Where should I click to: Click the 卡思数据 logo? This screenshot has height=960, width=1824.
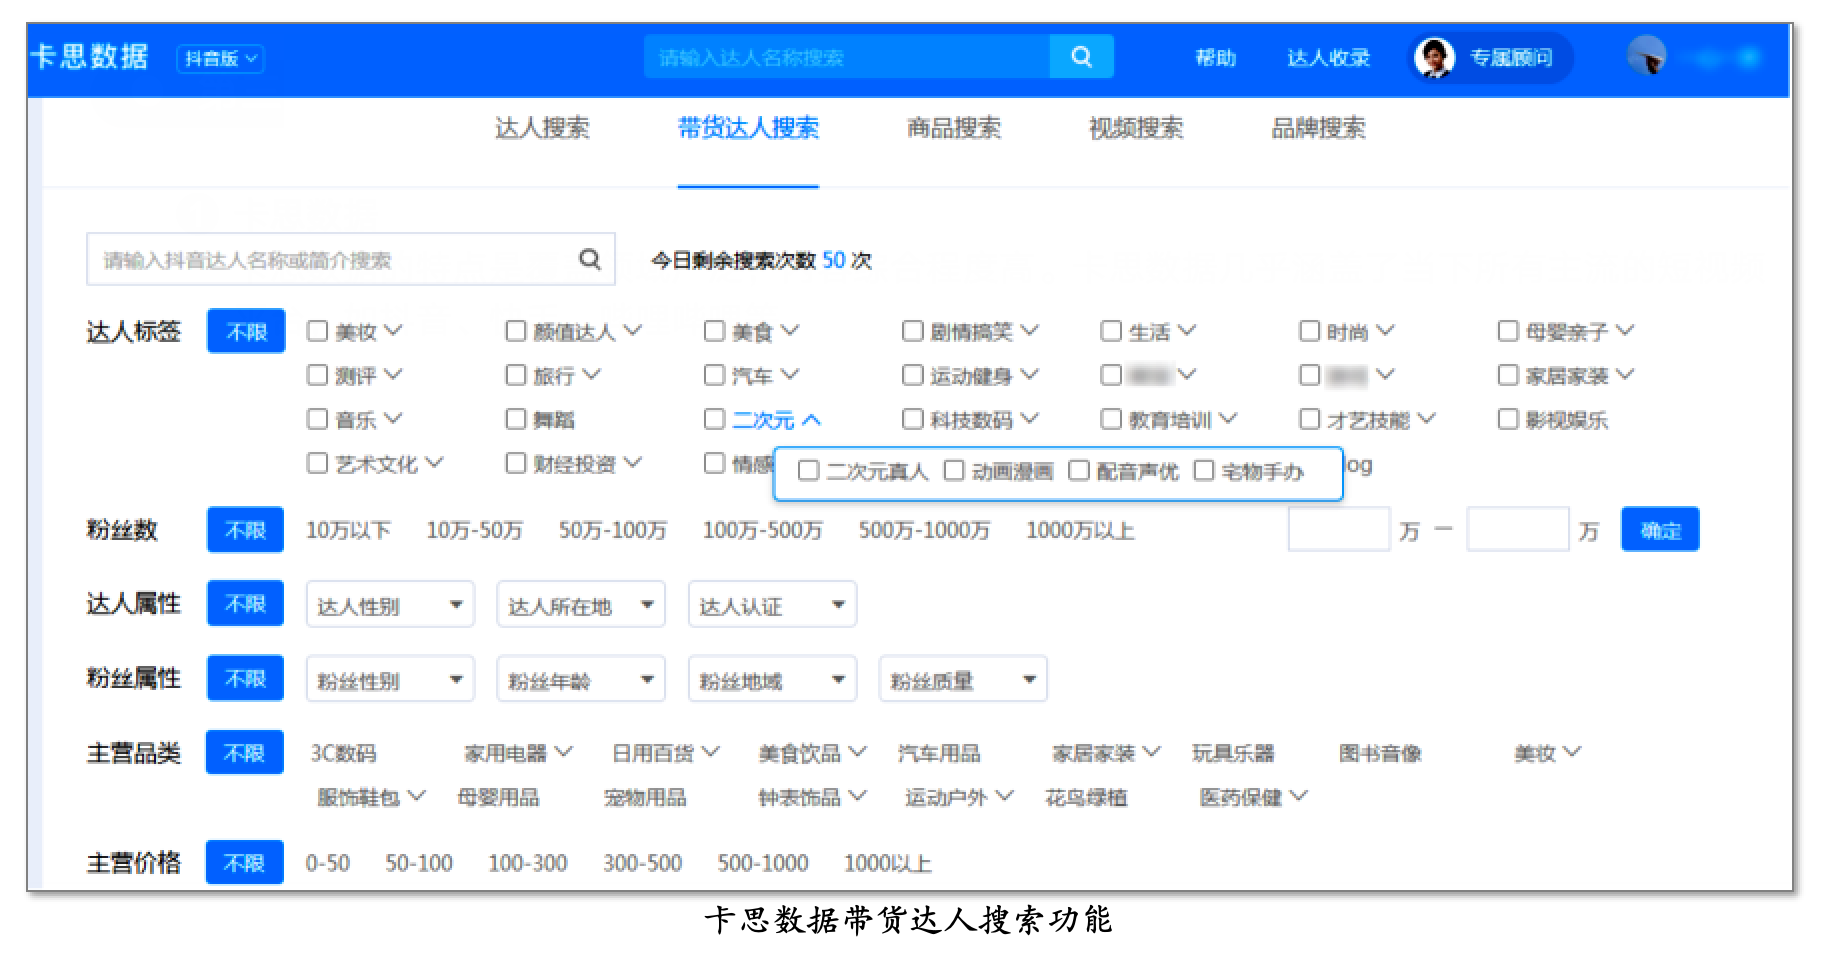[x=90, y=56]
